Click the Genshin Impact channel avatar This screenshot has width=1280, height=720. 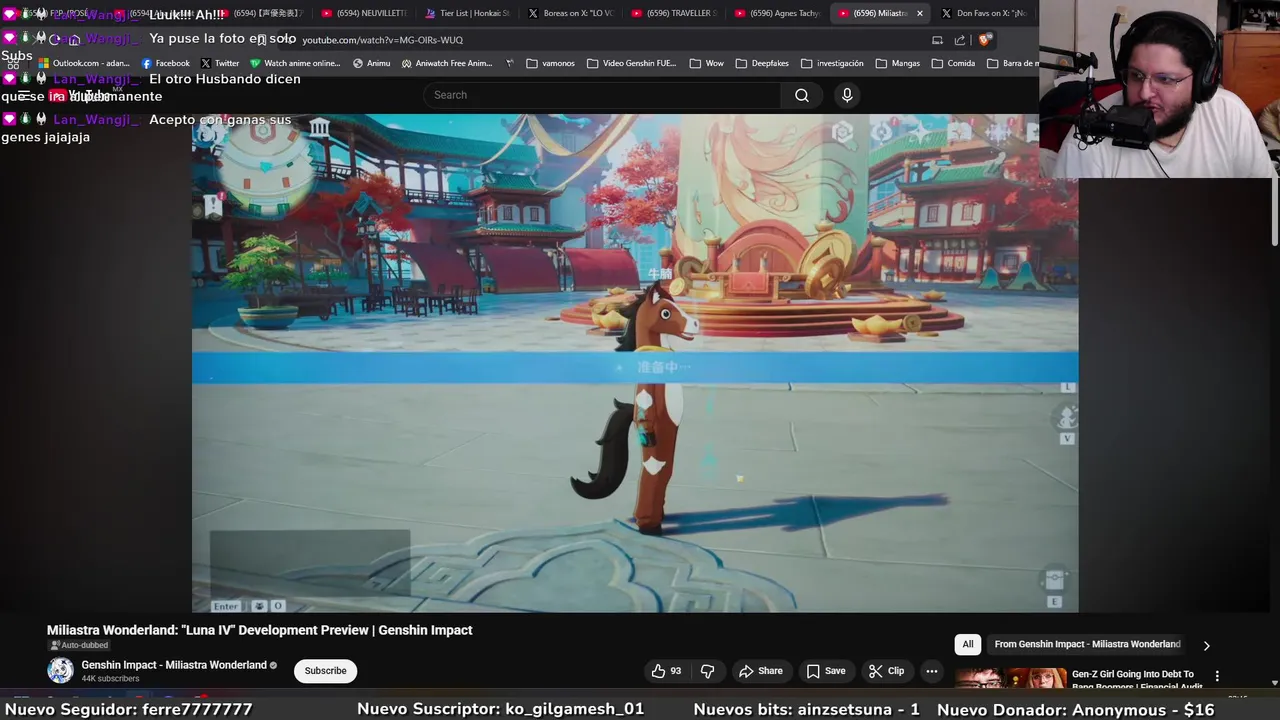point(60,671)
